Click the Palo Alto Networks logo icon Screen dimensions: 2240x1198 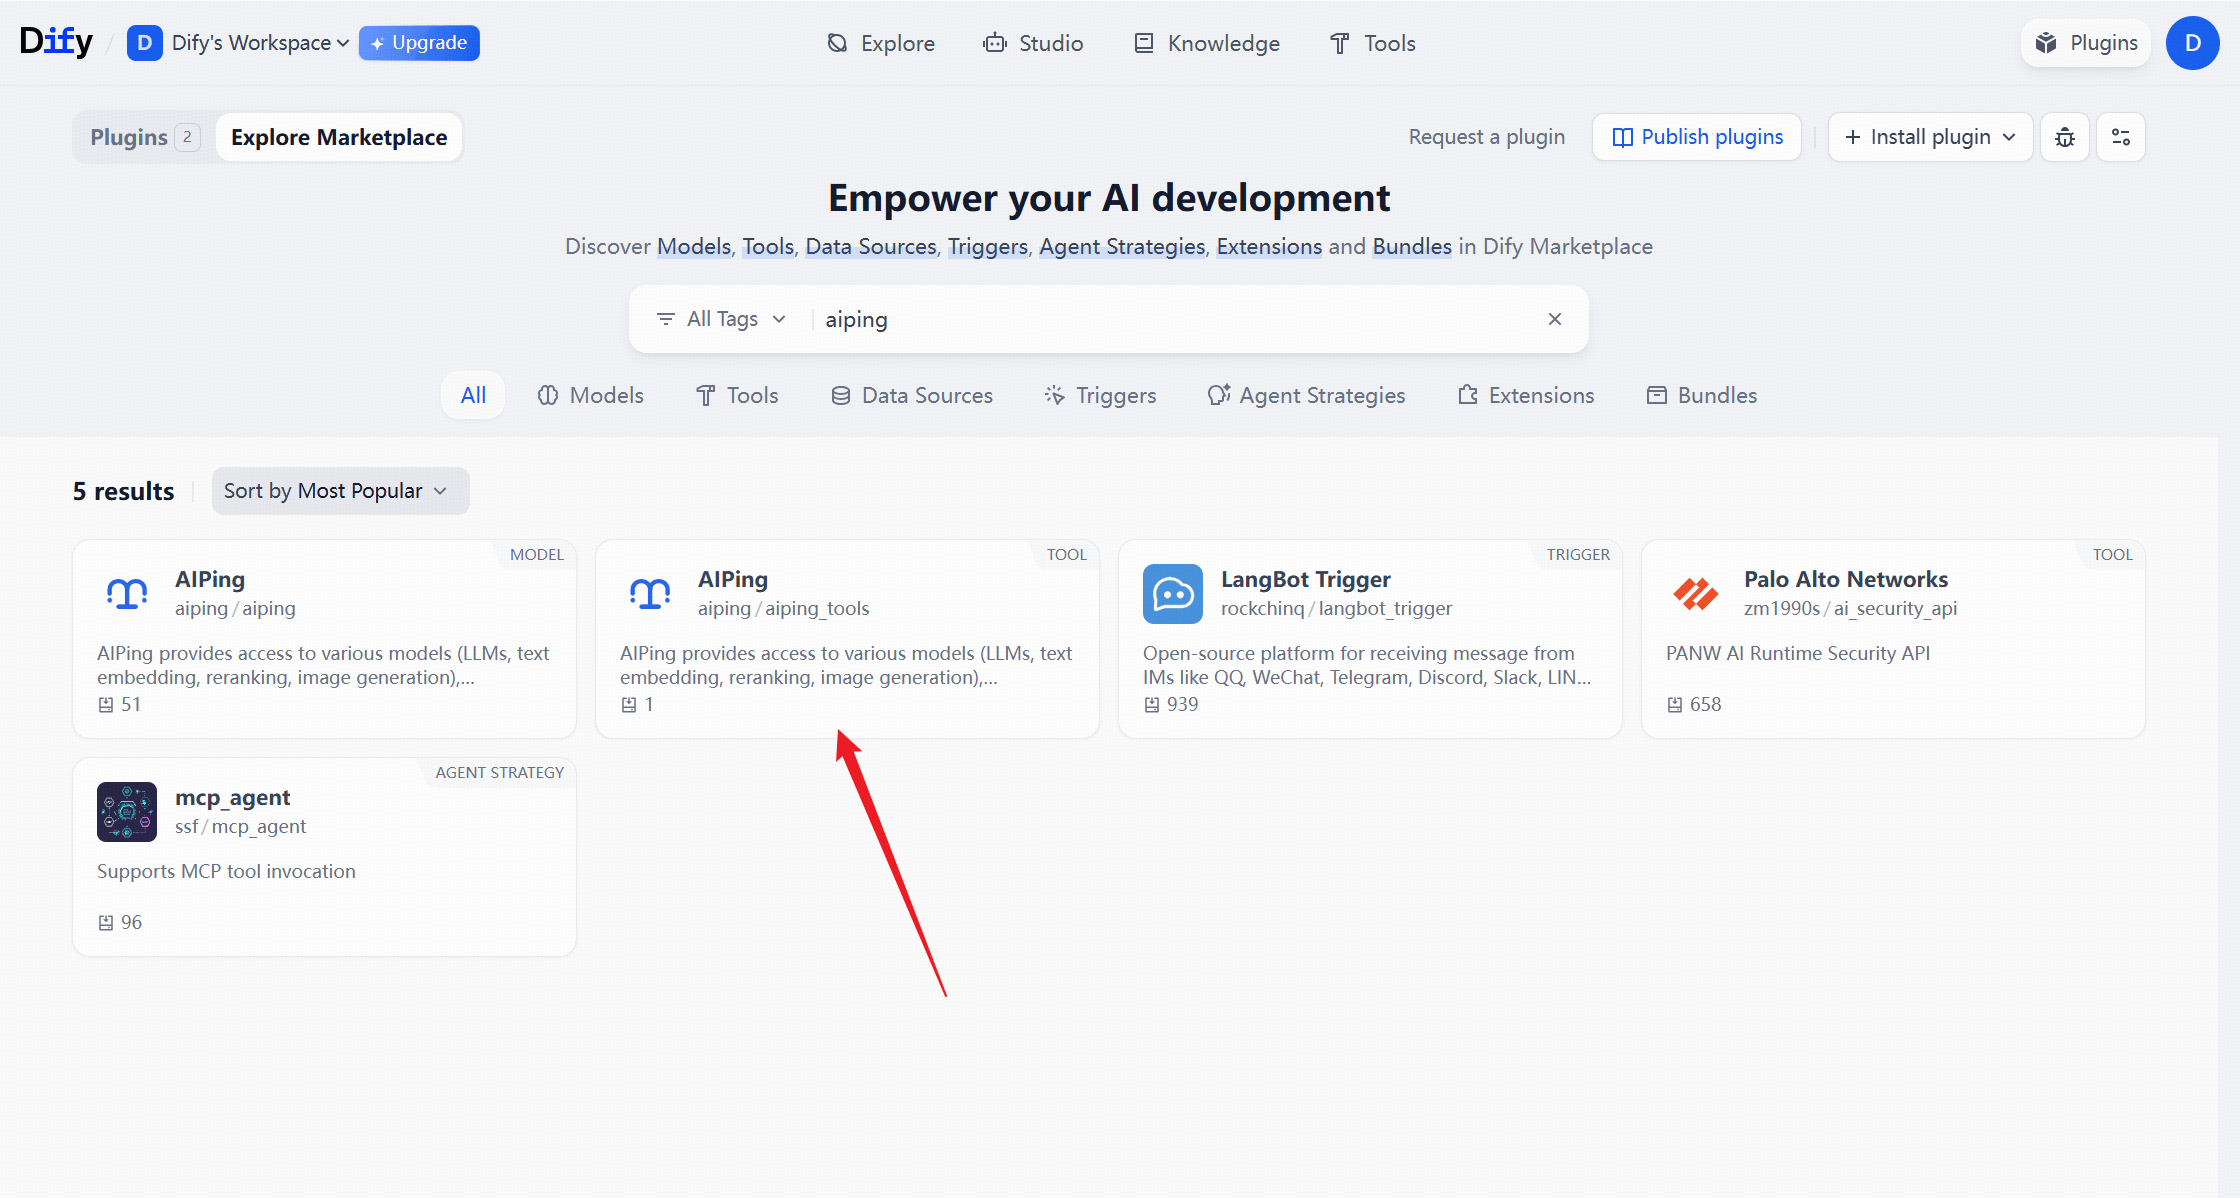click(1695, 594)
